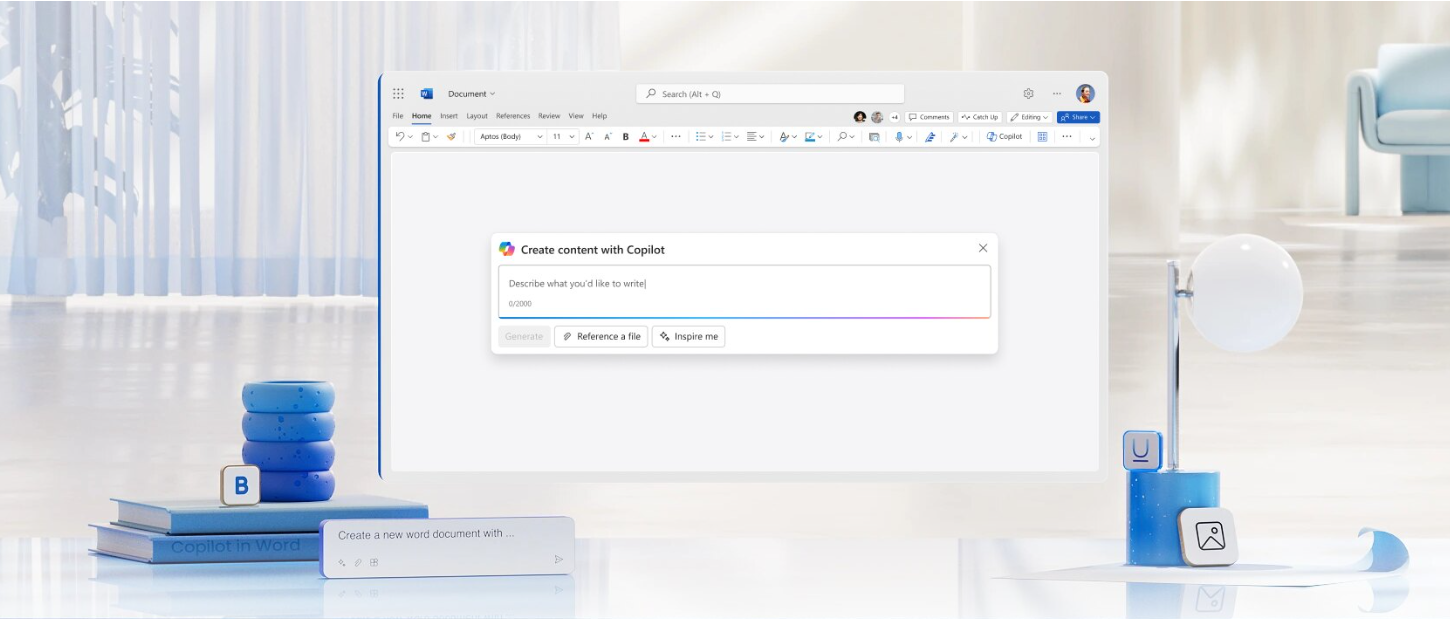The image size is (1450, 619).
Task: Switch to the Review tab
Action: (549, 116)
